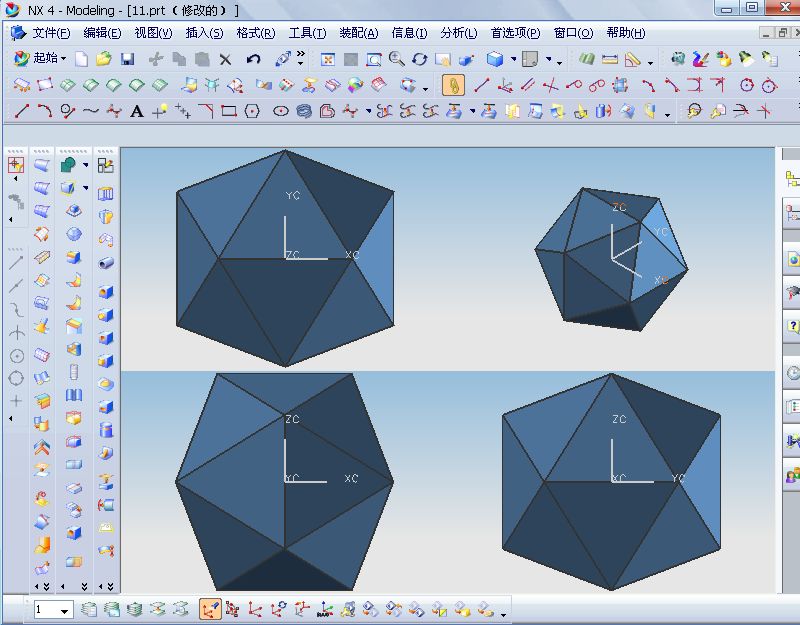Open the 装配(A) menu
800x625 pixels.
(359, 33)
